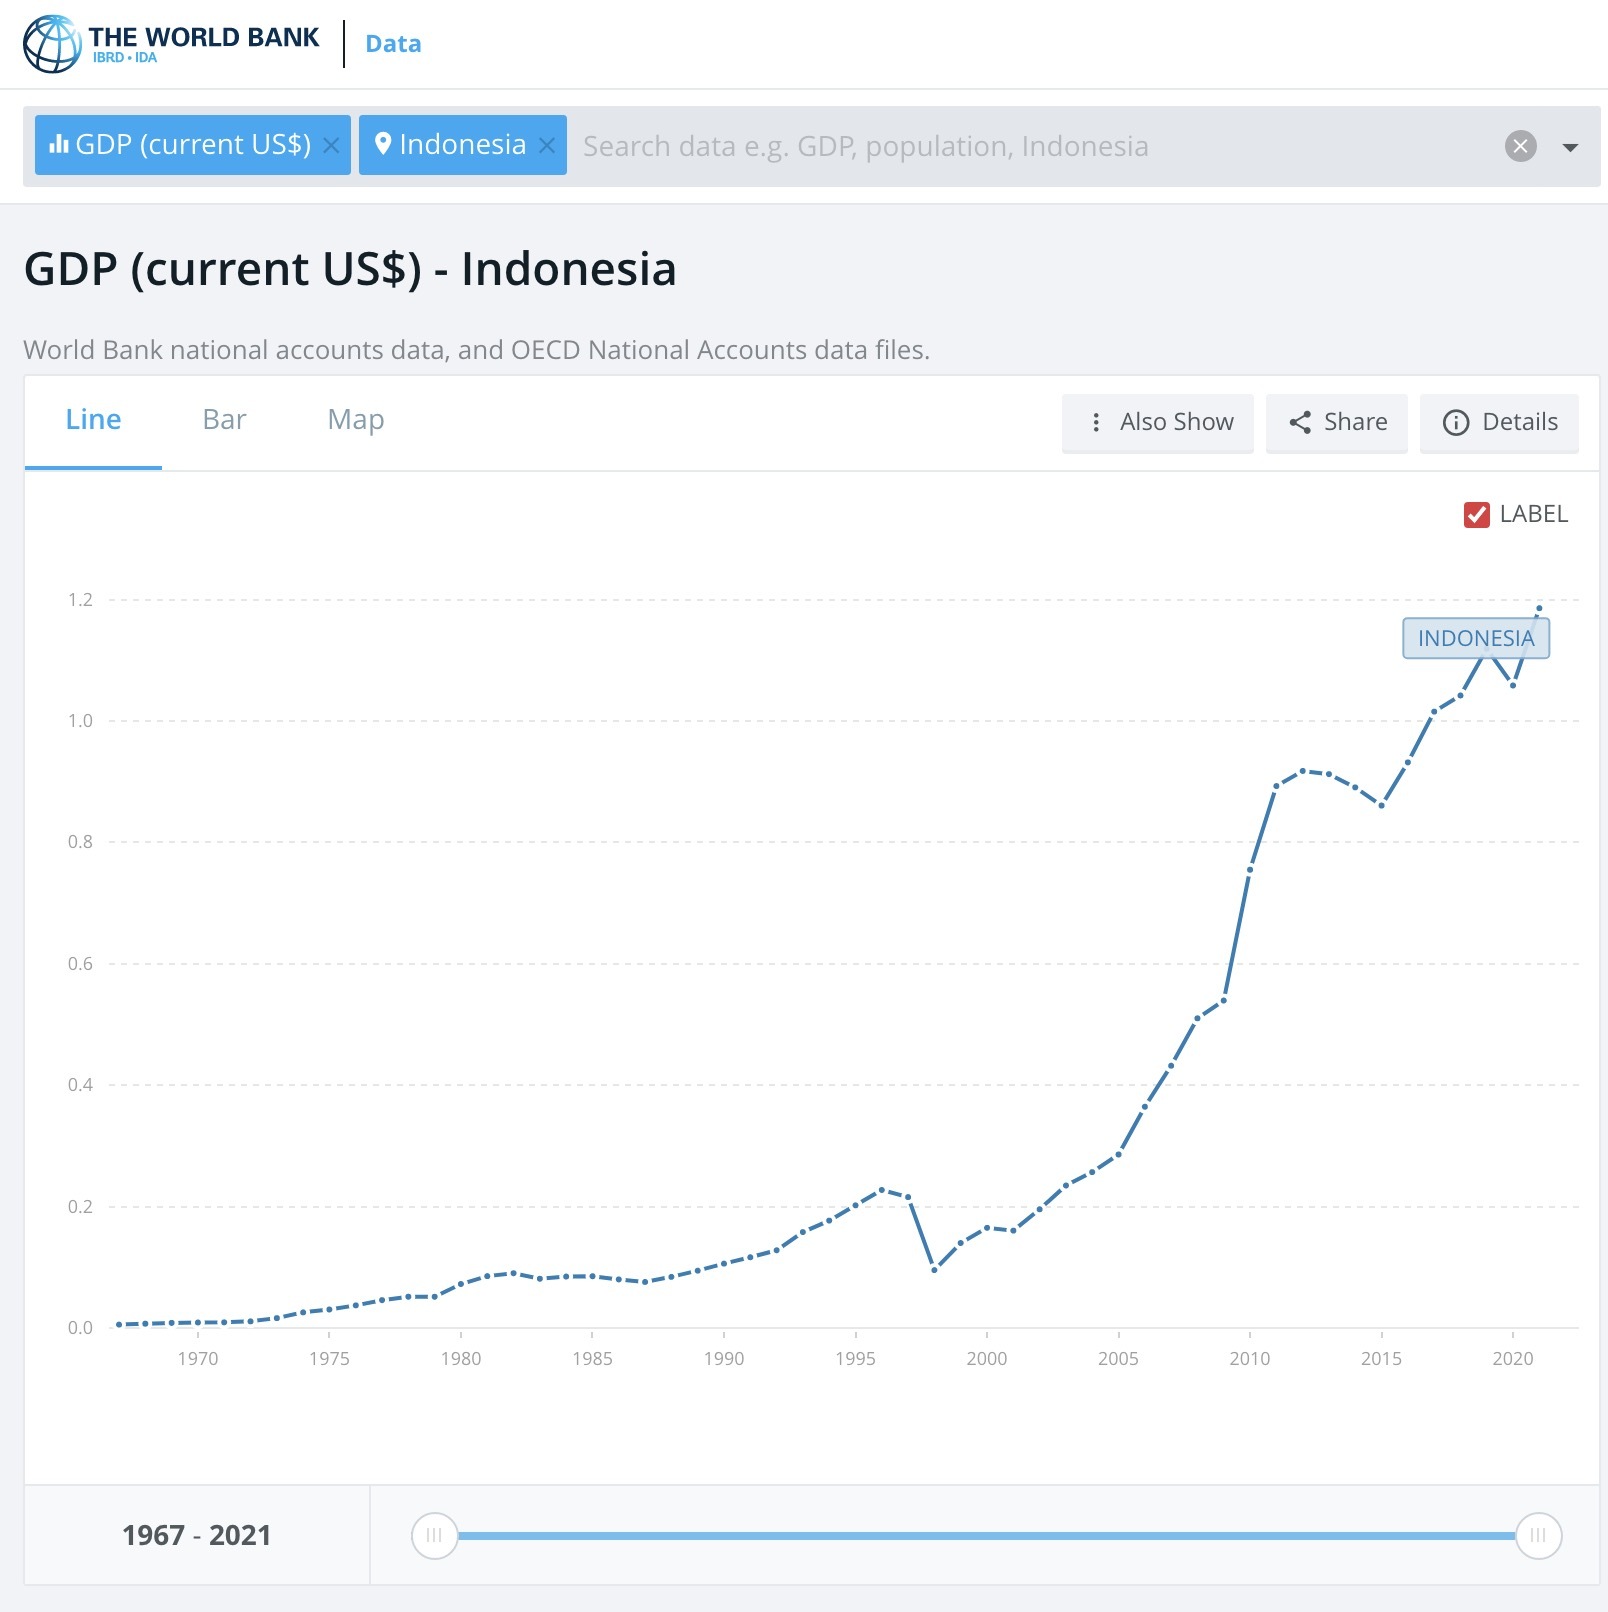Screen dimensions: 1608x1612
Task: Open the Also Show kebab menu icon
Action: pyautogui.click(x=1097, y=422)
